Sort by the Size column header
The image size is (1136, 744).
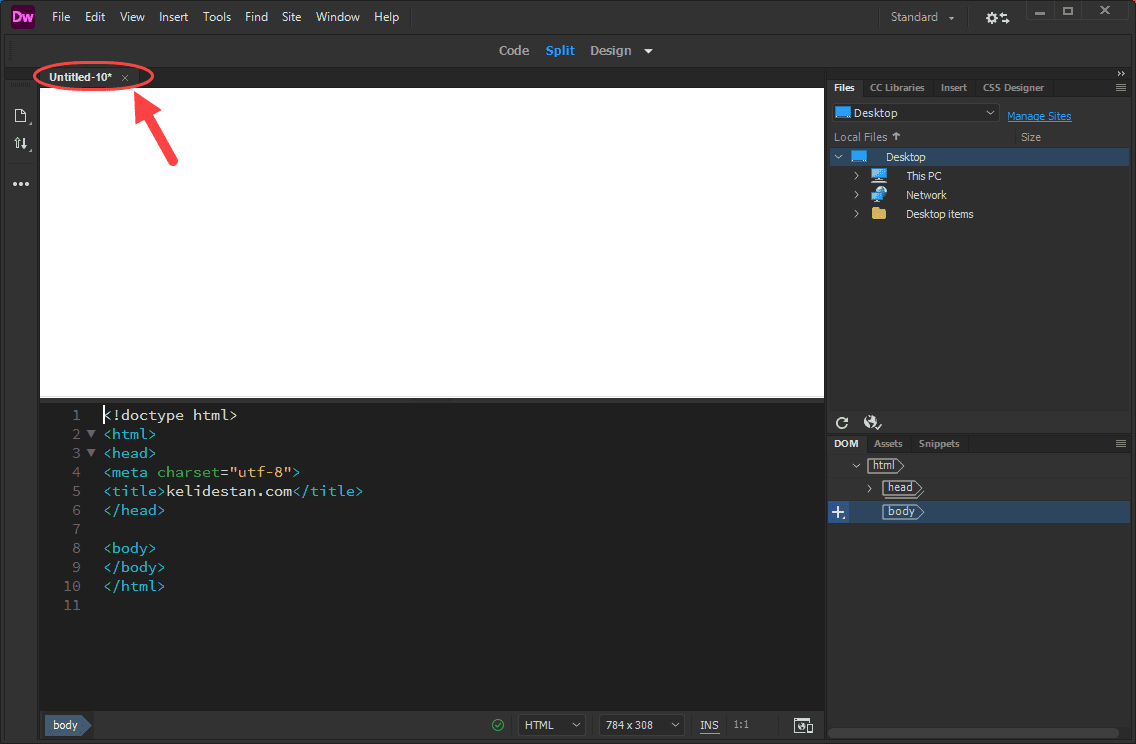1030,137
